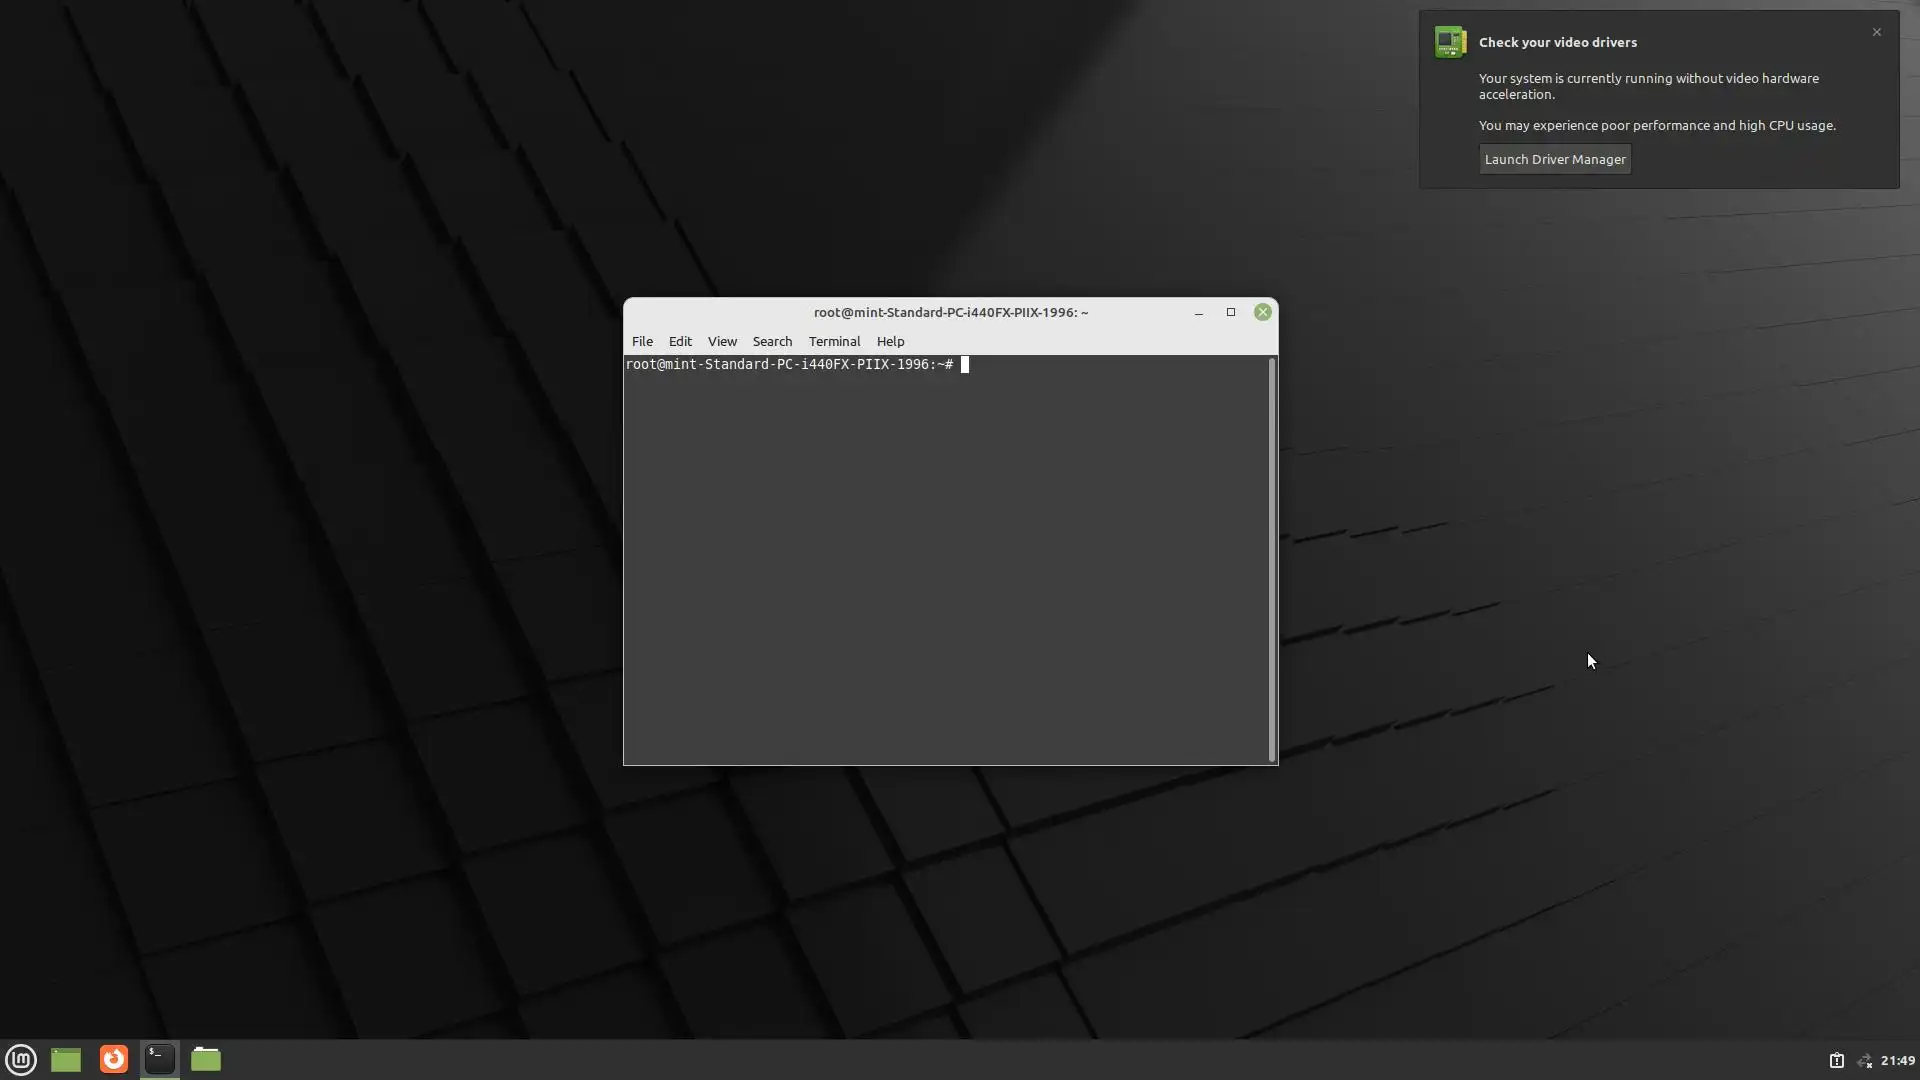Click the Terminal icon in the taskbar

(160, 1059)
